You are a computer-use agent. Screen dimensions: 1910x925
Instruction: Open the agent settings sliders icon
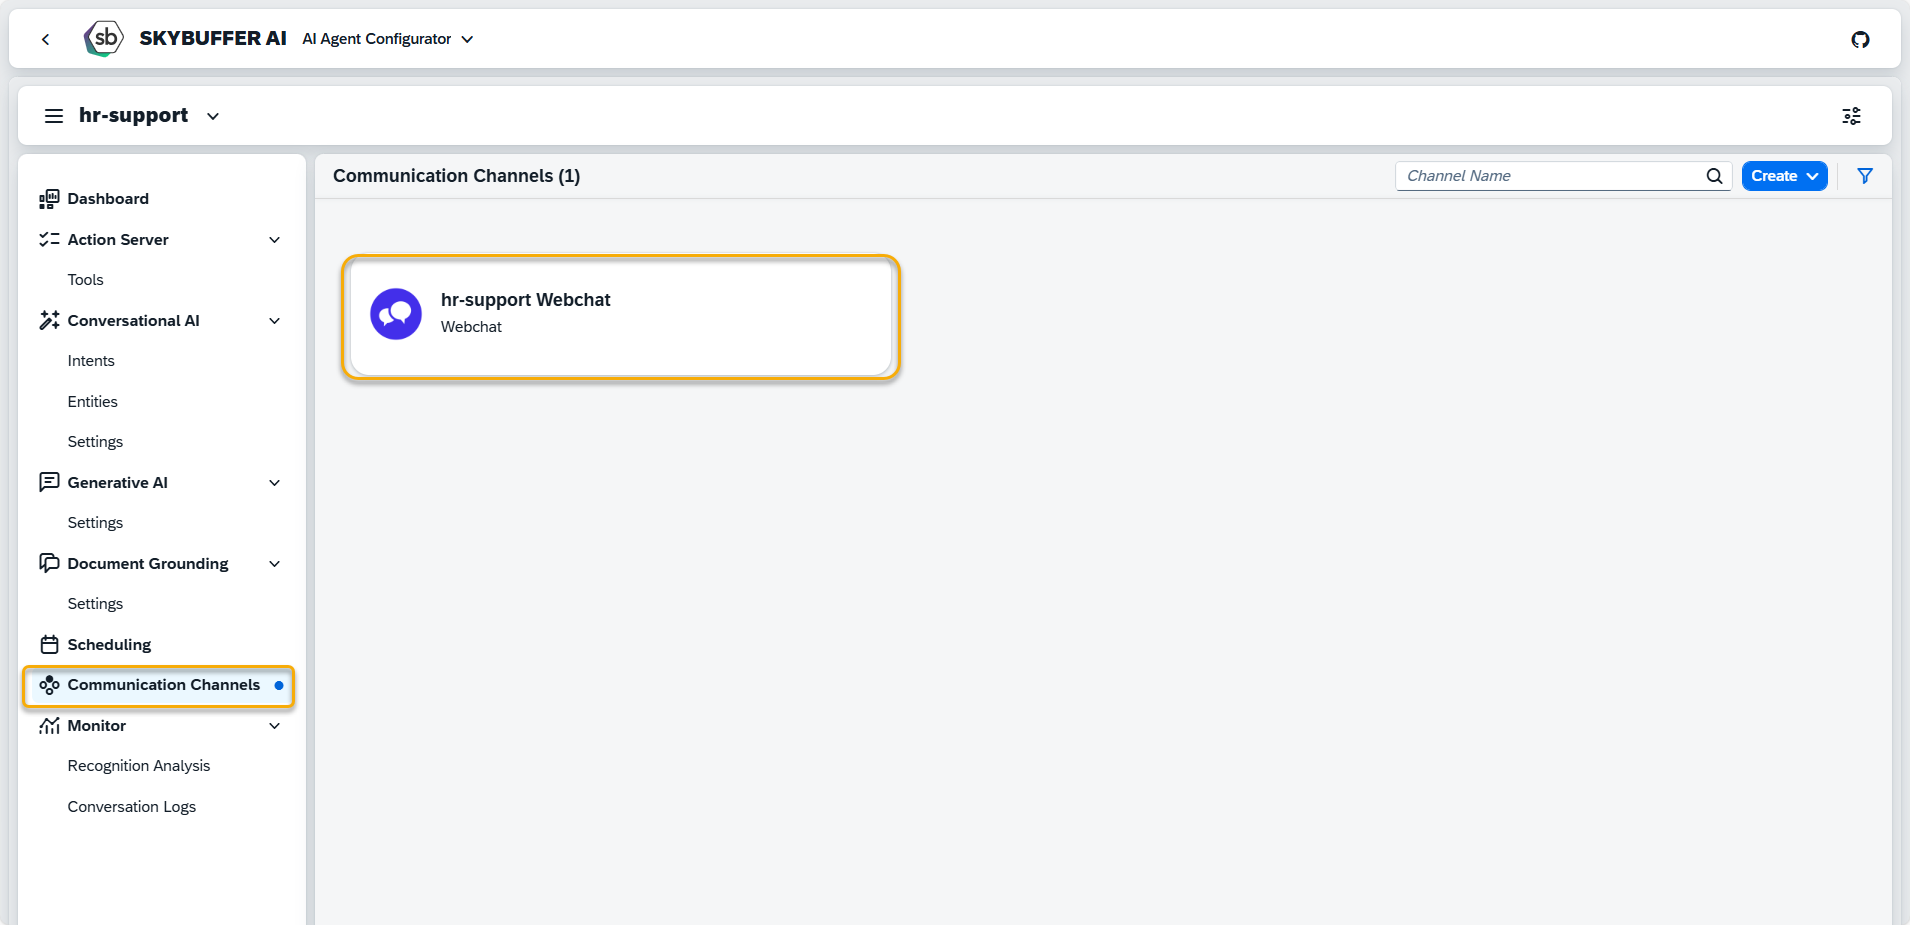point(1851,116)
